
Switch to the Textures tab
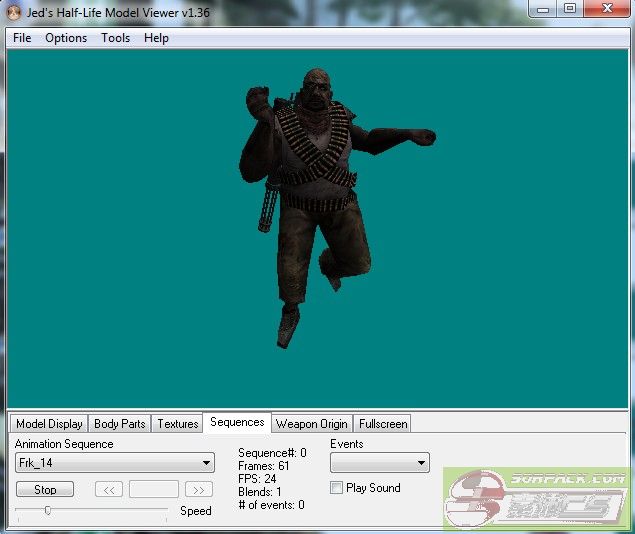point(177,424)
